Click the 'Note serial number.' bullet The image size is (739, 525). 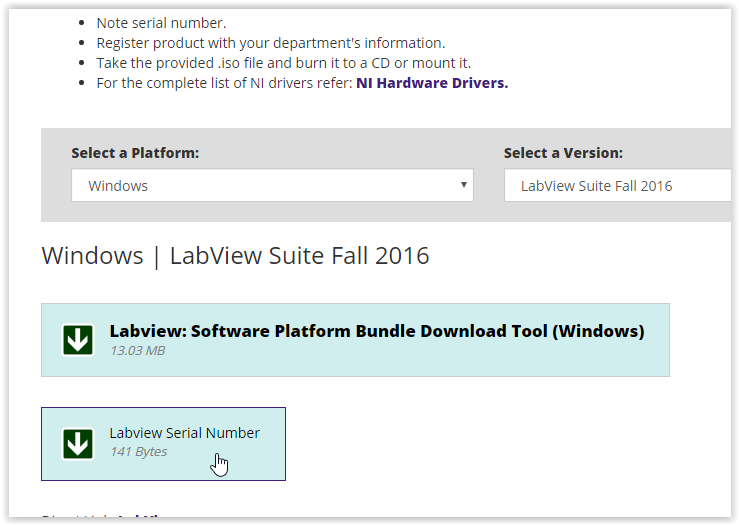(161, 23)
